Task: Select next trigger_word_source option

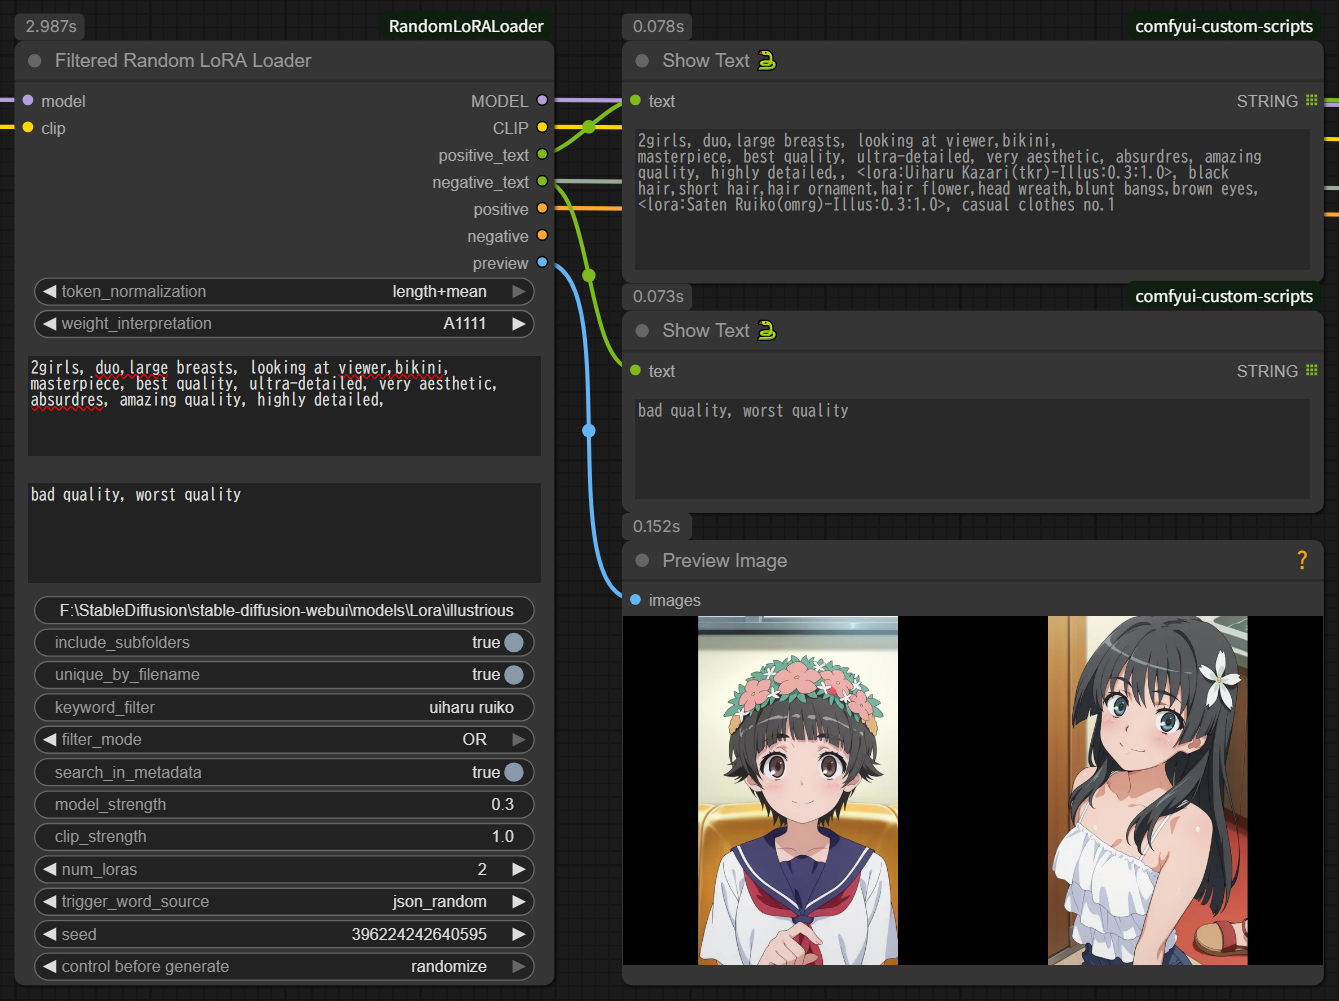Action: [x=518, y=901]
